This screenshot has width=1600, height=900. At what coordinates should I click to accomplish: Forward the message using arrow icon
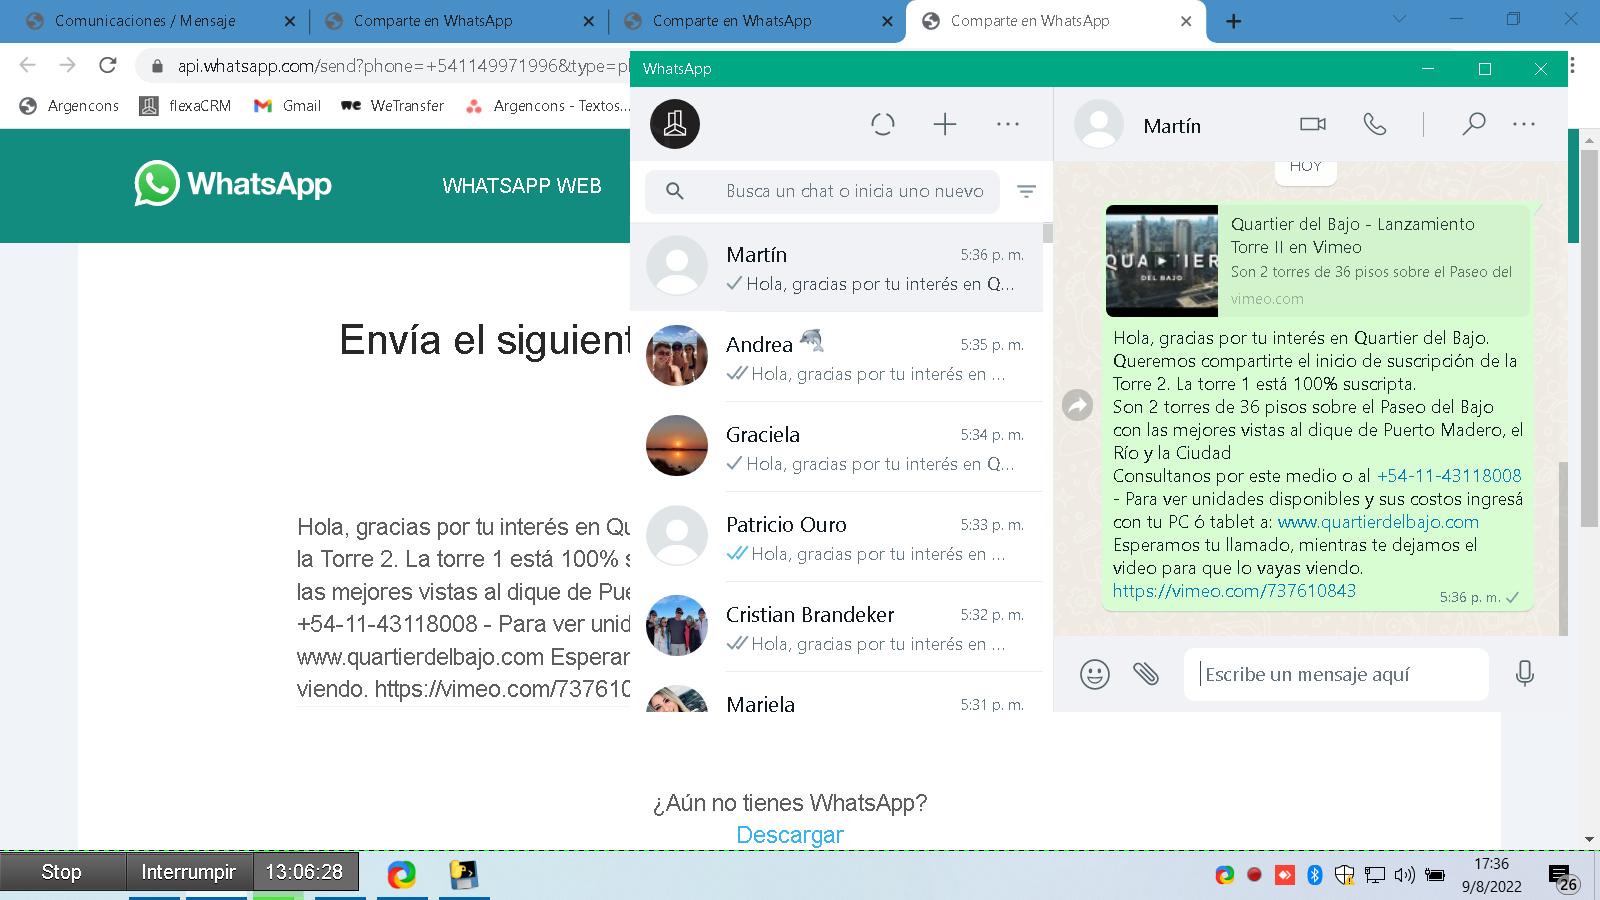tap(1077, 405)
